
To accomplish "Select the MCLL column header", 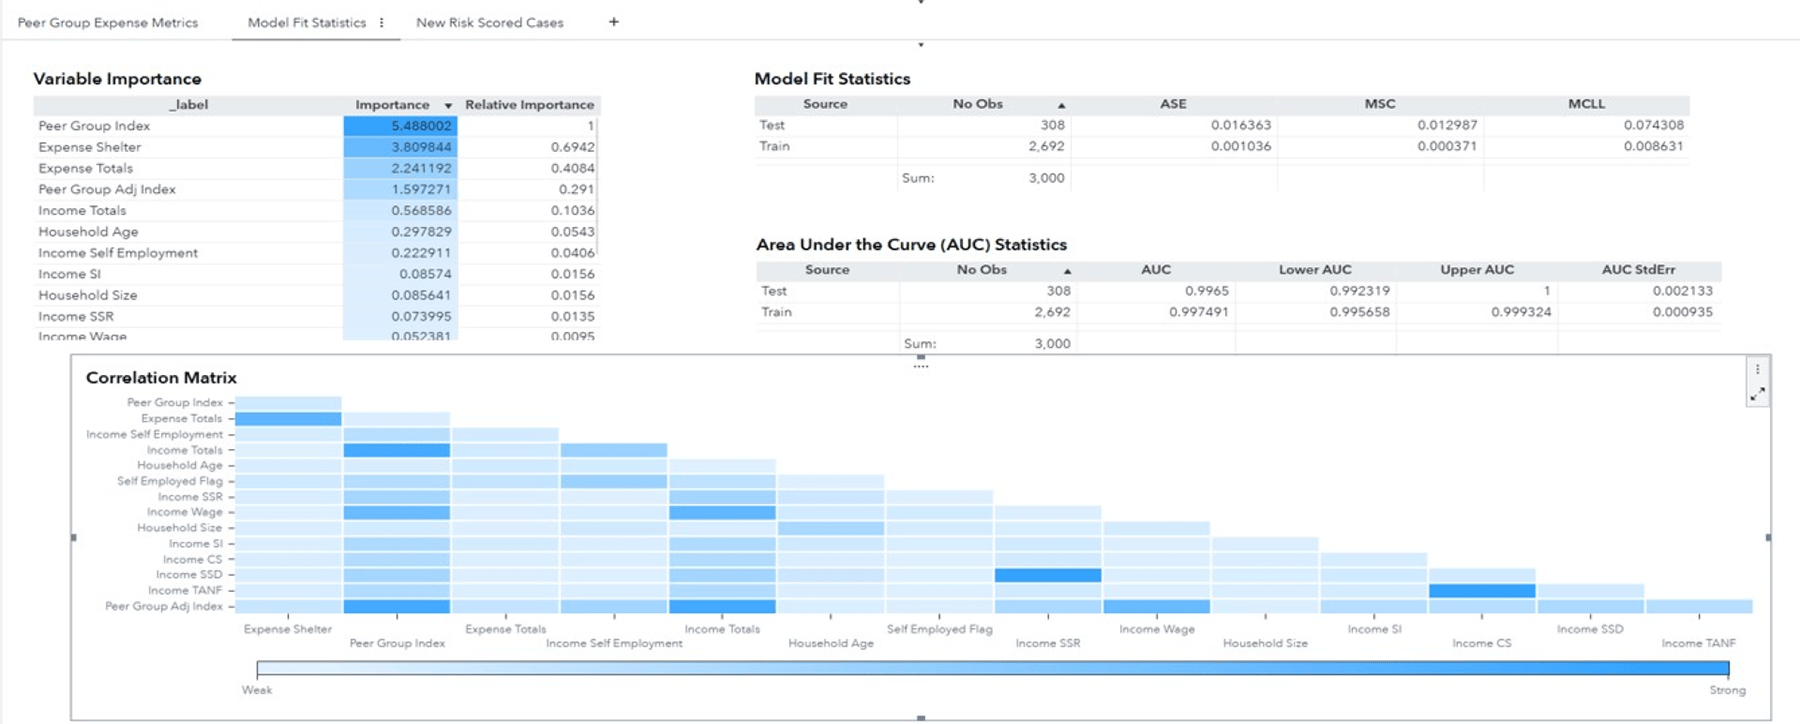I will pos(1586,104).
